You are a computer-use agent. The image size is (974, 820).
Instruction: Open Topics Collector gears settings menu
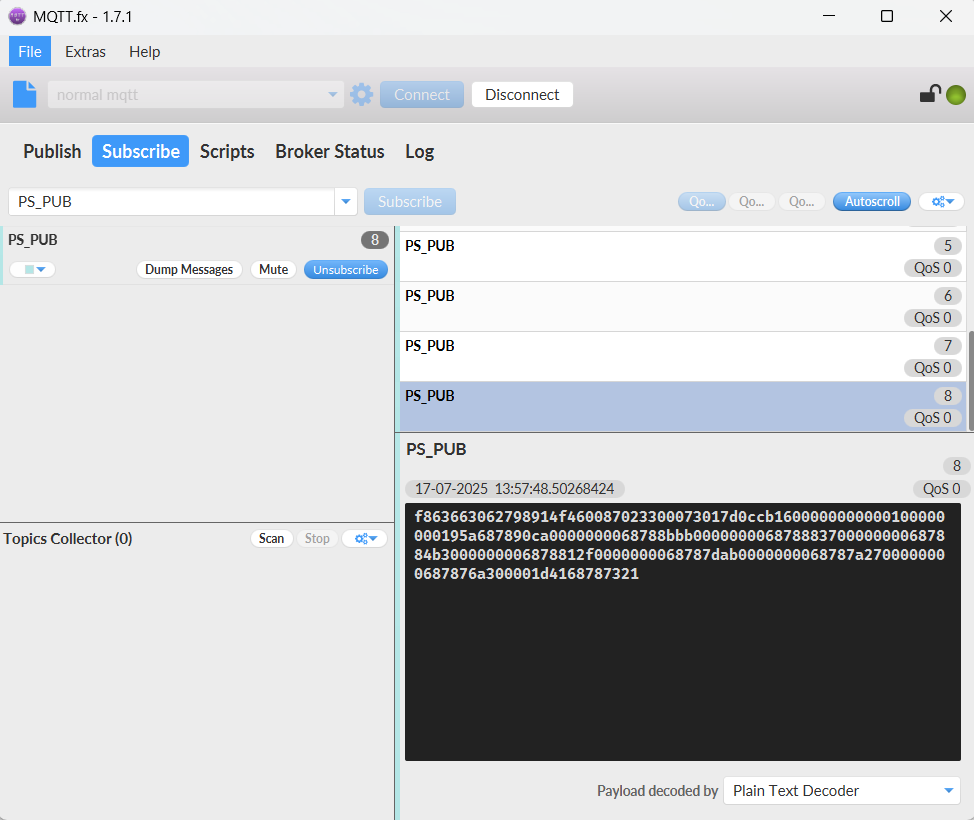coord(365,539)
